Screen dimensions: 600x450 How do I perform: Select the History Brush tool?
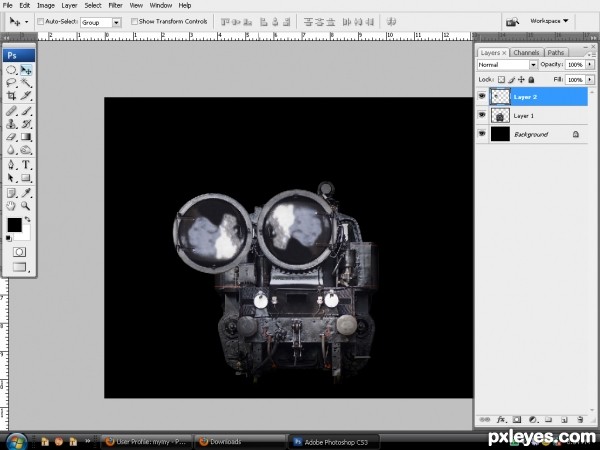(x=26, y=124)
